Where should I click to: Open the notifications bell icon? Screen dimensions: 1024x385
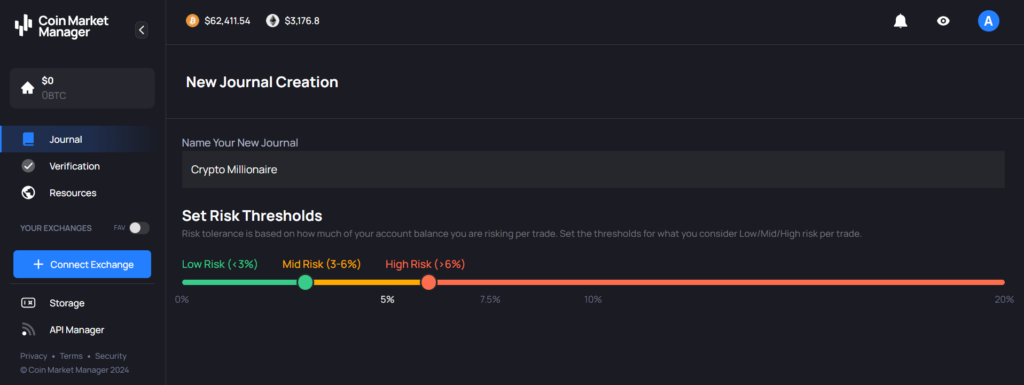click(x=901, y=22)
